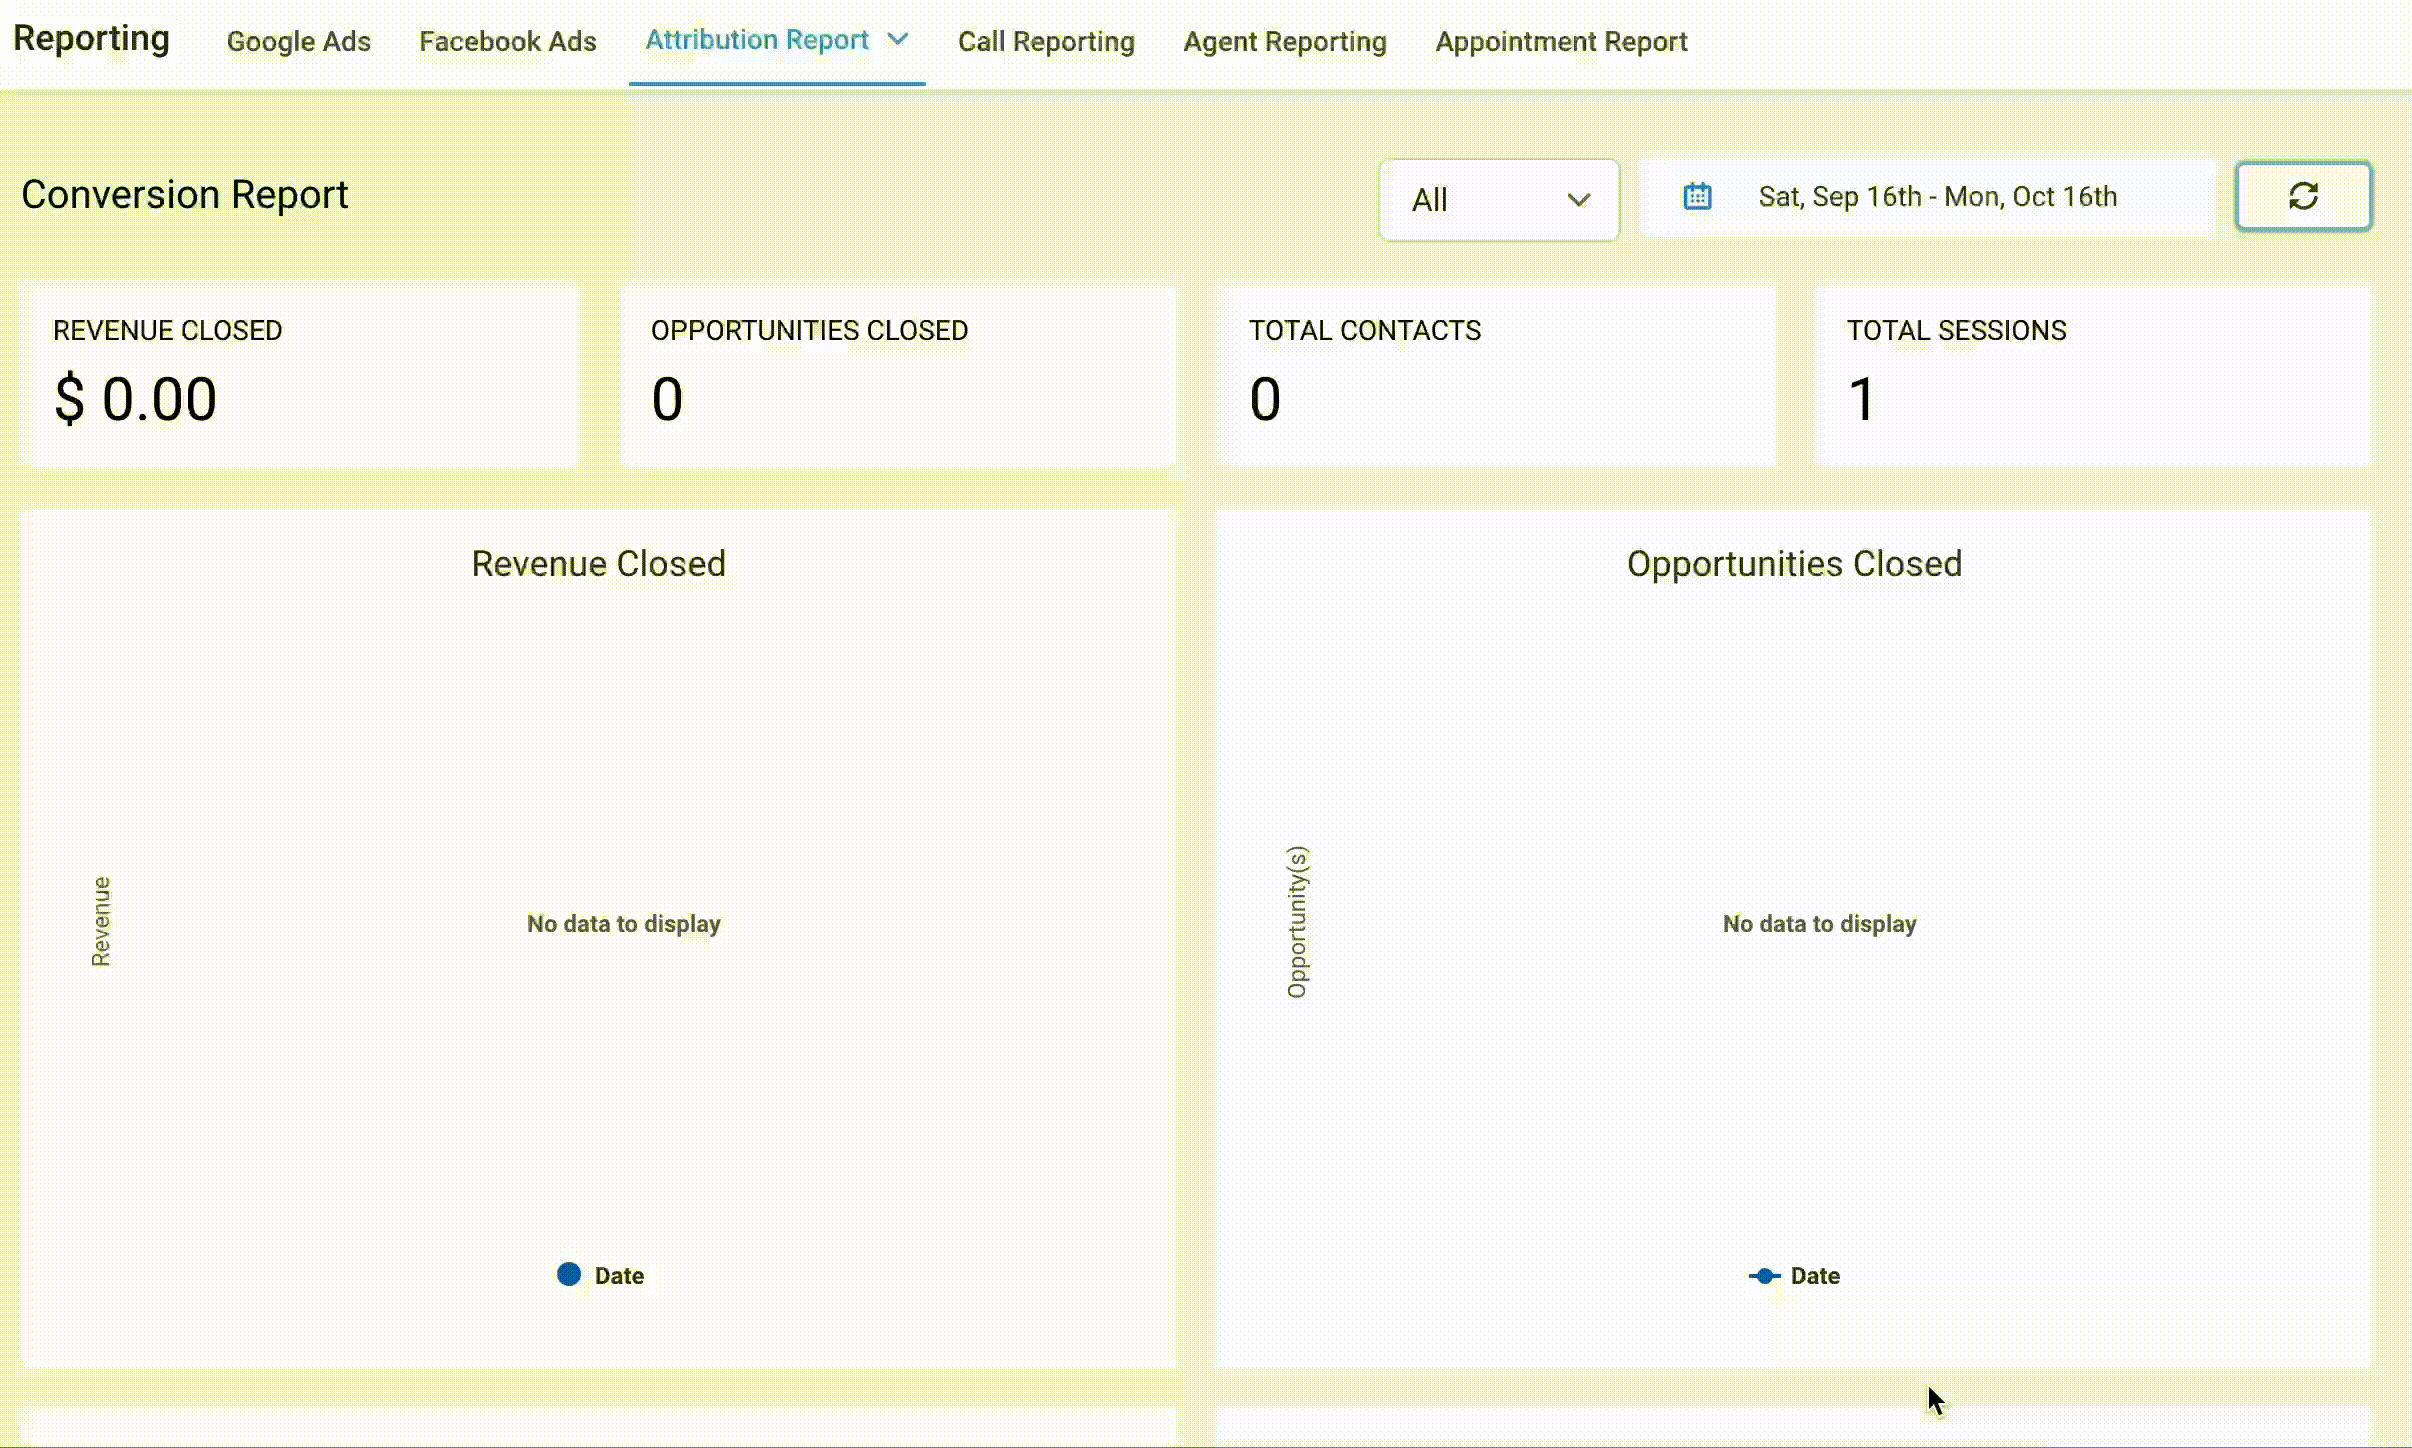Click the chevron beside Attribution Report
Screen dimensions: 2412x1448
pos(898,39)
